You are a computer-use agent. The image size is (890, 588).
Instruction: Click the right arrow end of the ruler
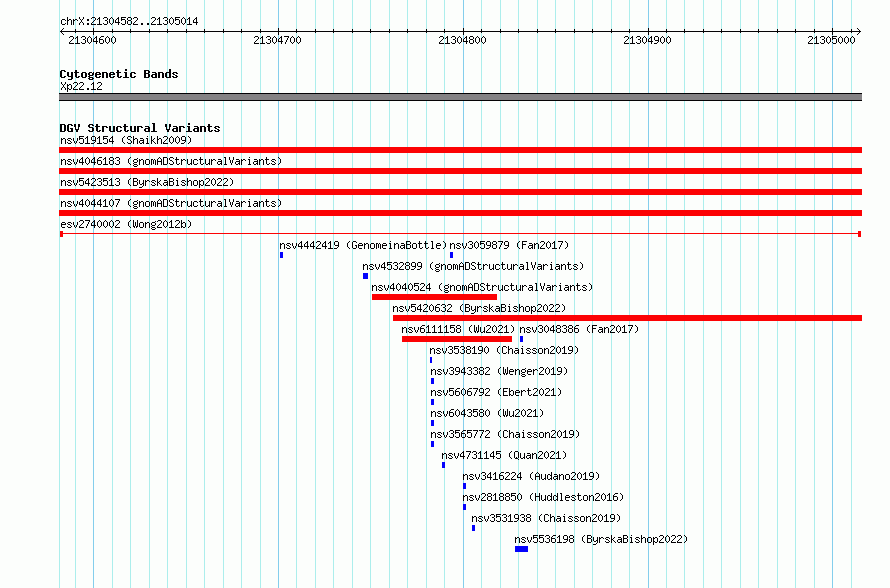pos(859,32)
